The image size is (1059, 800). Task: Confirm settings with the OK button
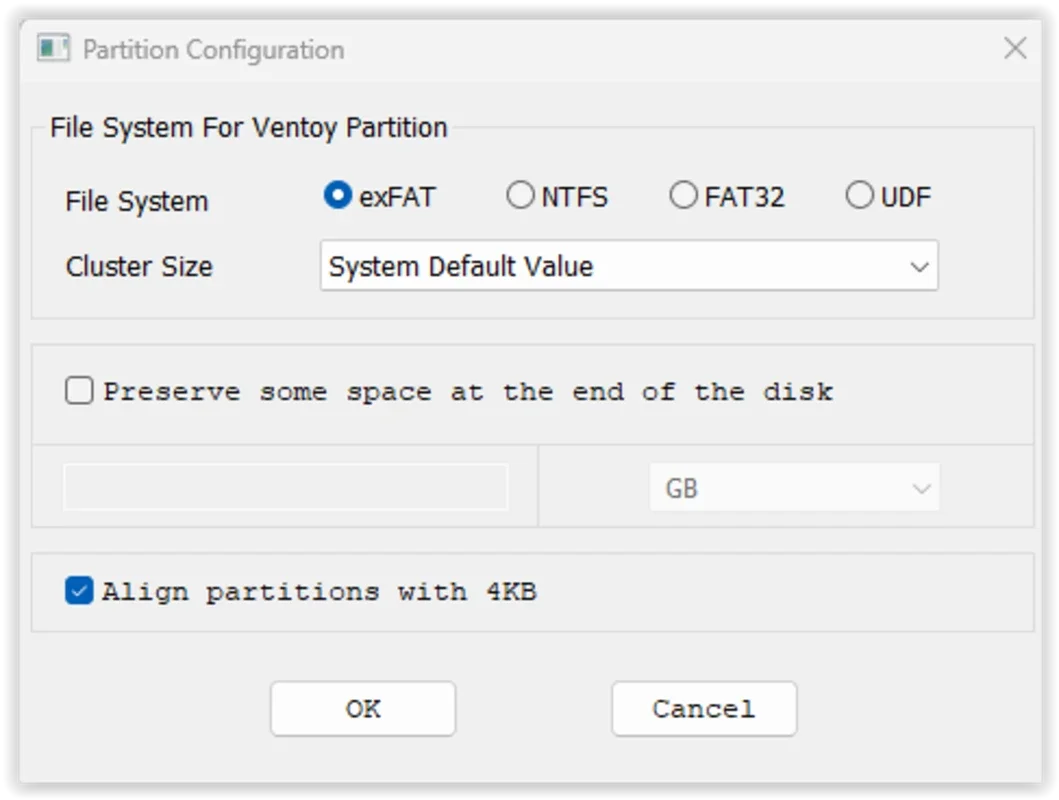[363, 709]
